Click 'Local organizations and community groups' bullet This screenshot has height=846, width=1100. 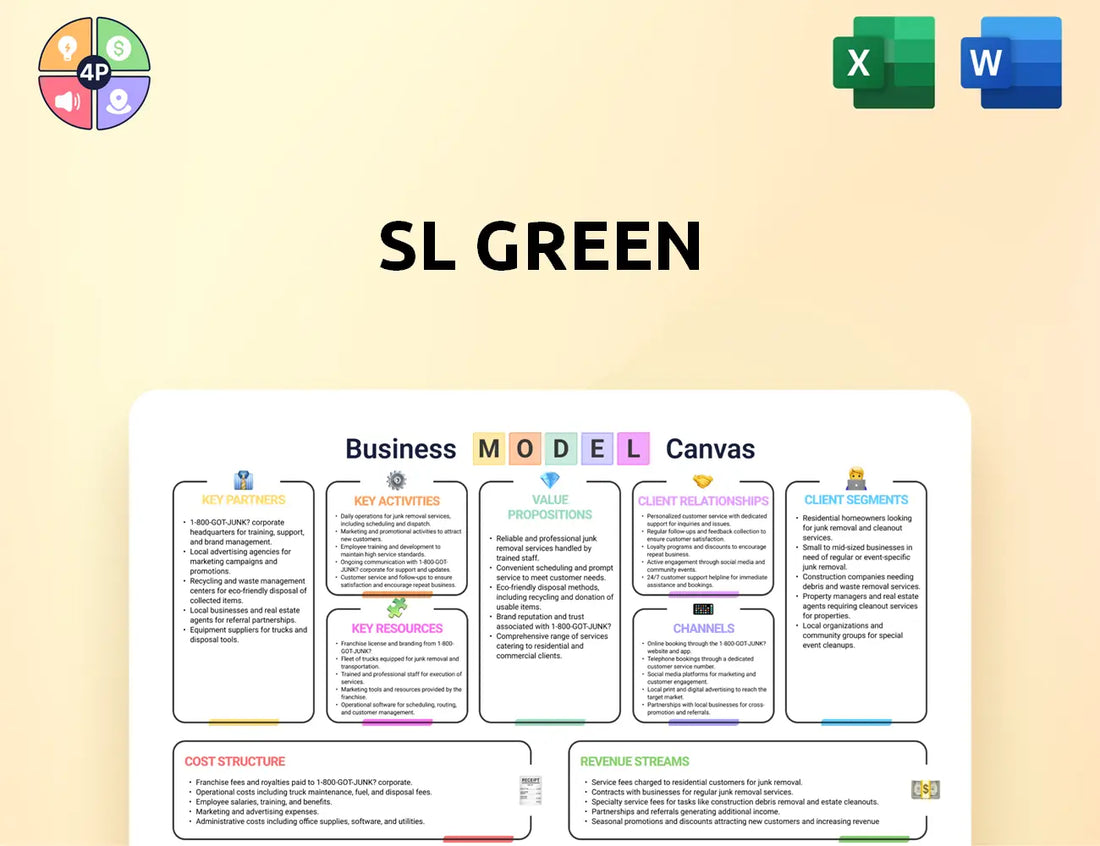(850, 636)
